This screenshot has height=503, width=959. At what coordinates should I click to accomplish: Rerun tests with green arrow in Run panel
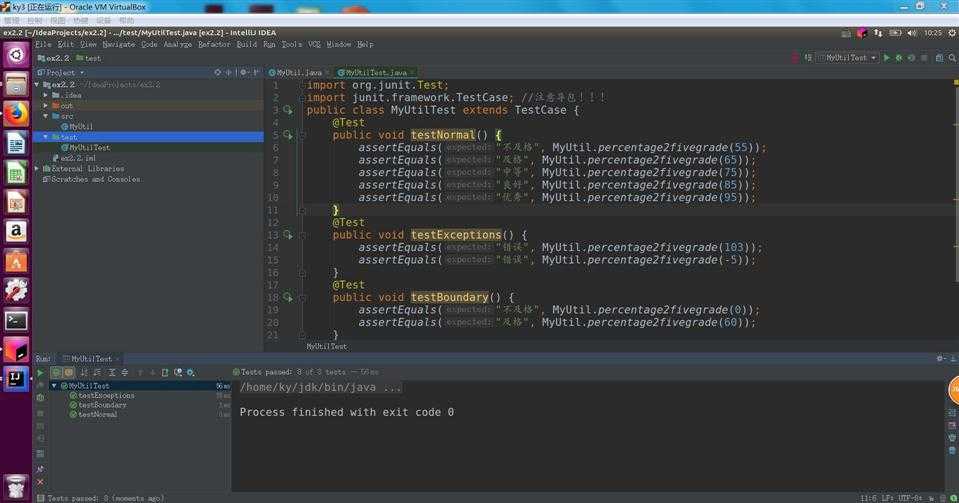40,372
